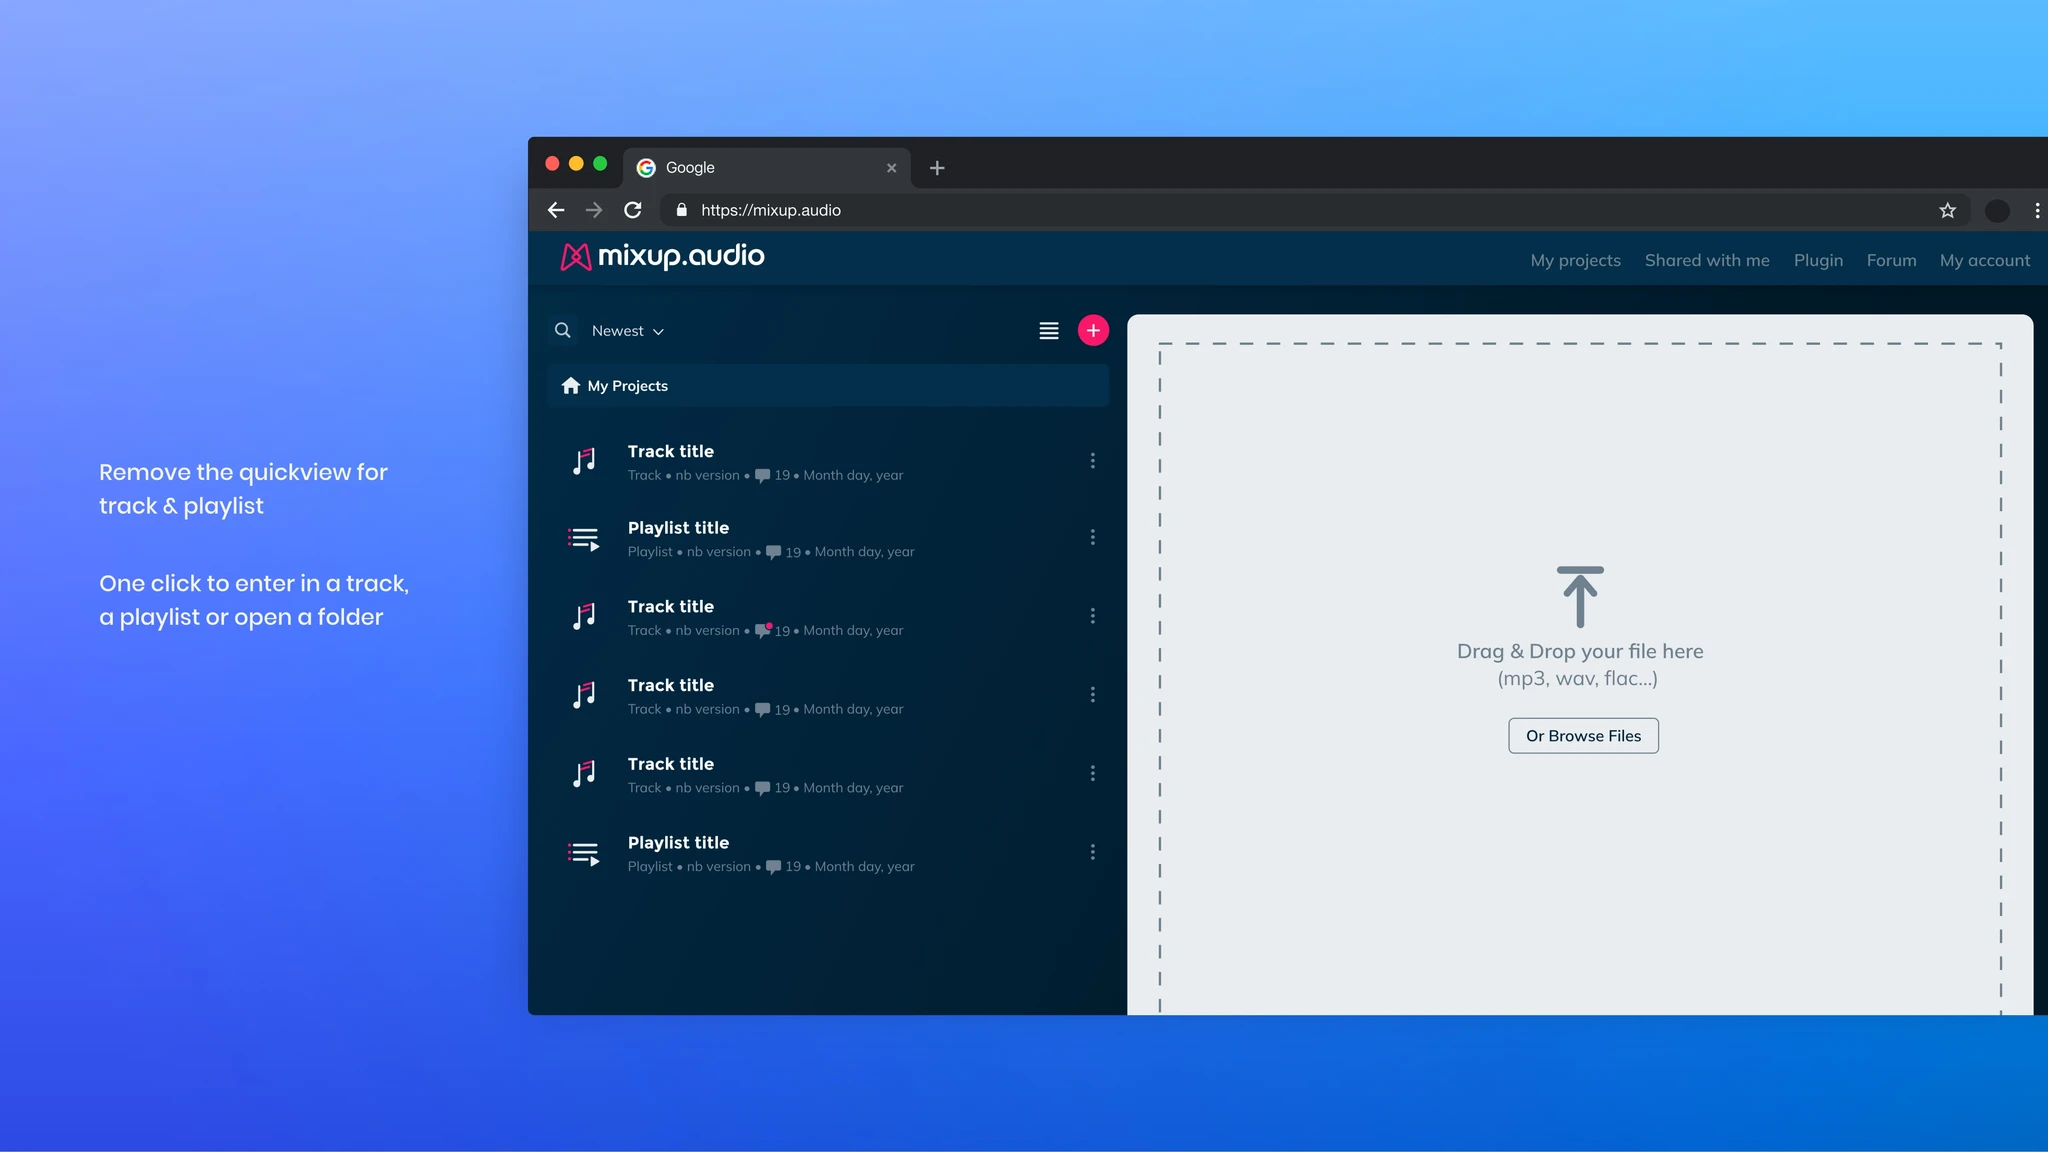Switch to list view with the lines icon

[x=1049, y=331]
